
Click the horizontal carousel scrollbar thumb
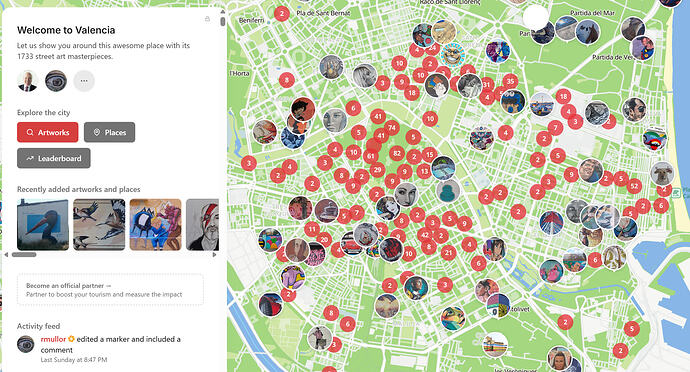[x=24, y=254]
